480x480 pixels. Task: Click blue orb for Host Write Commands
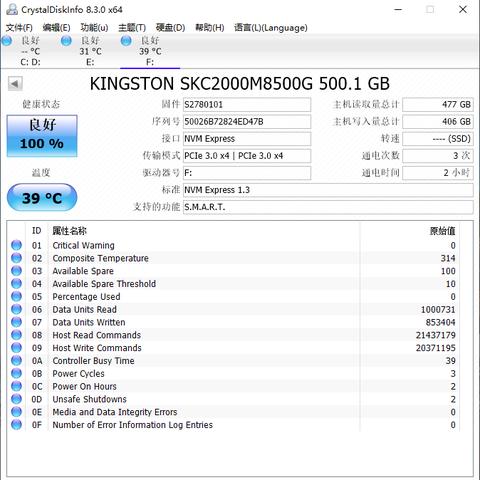16,348
